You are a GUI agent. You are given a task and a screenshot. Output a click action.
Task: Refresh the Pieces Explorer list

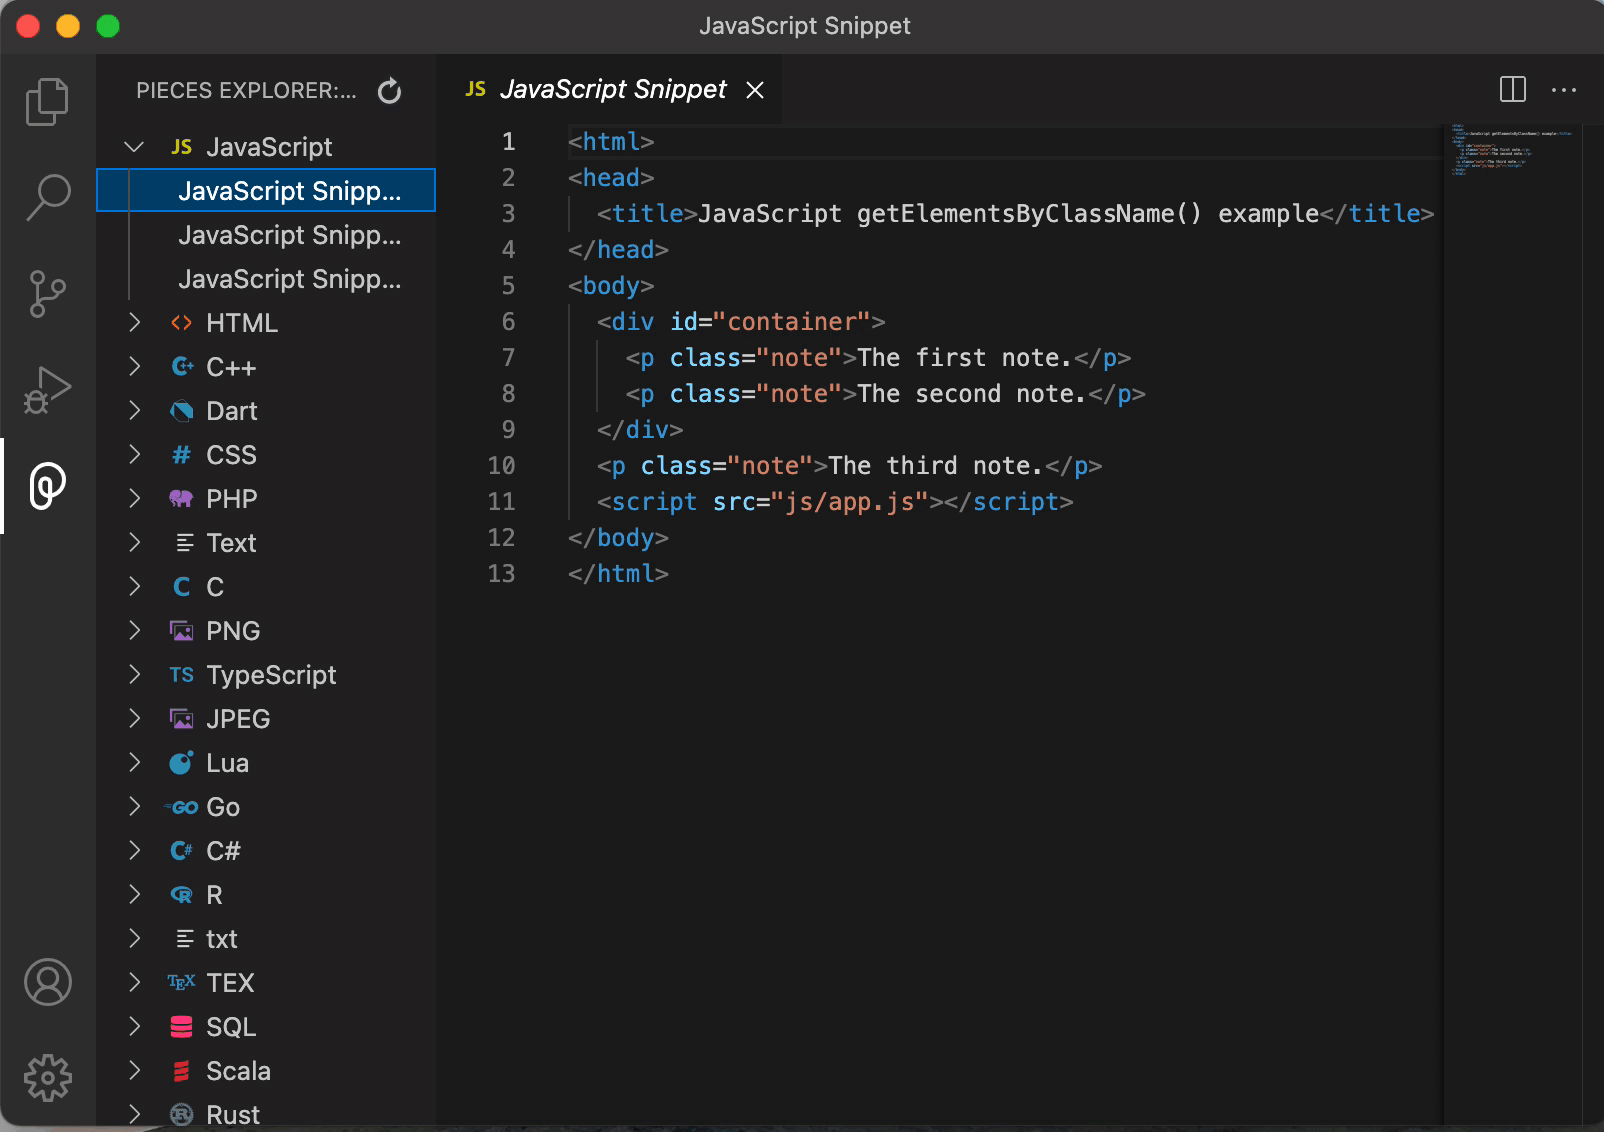389,91
